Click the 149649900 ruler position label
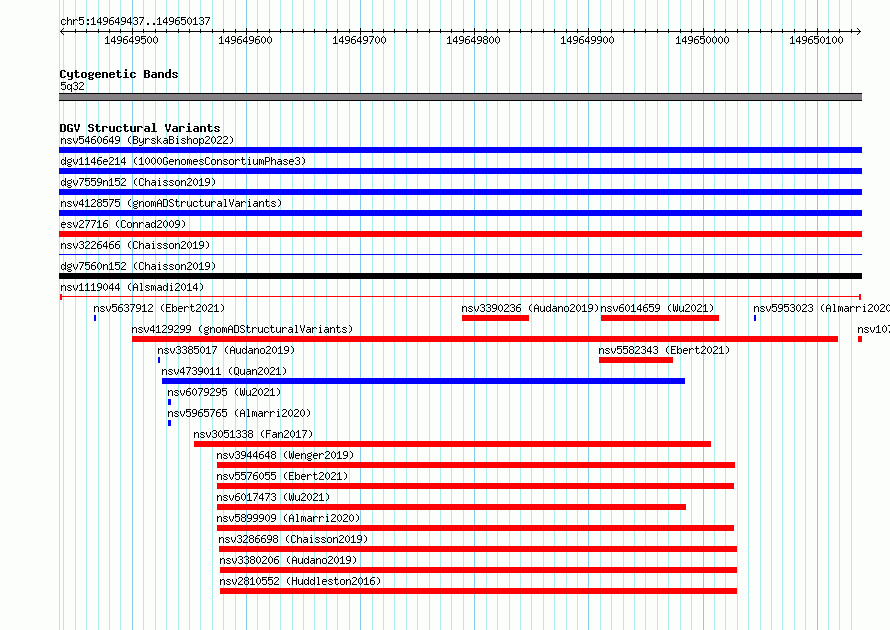This screenshot has width=890, height=630. [587, 40]
